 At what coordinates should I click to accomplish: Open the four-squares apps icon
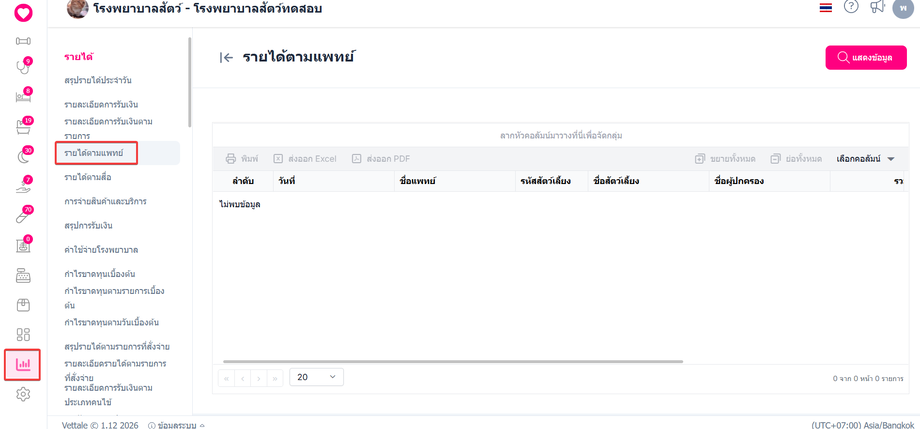point(23,335)
